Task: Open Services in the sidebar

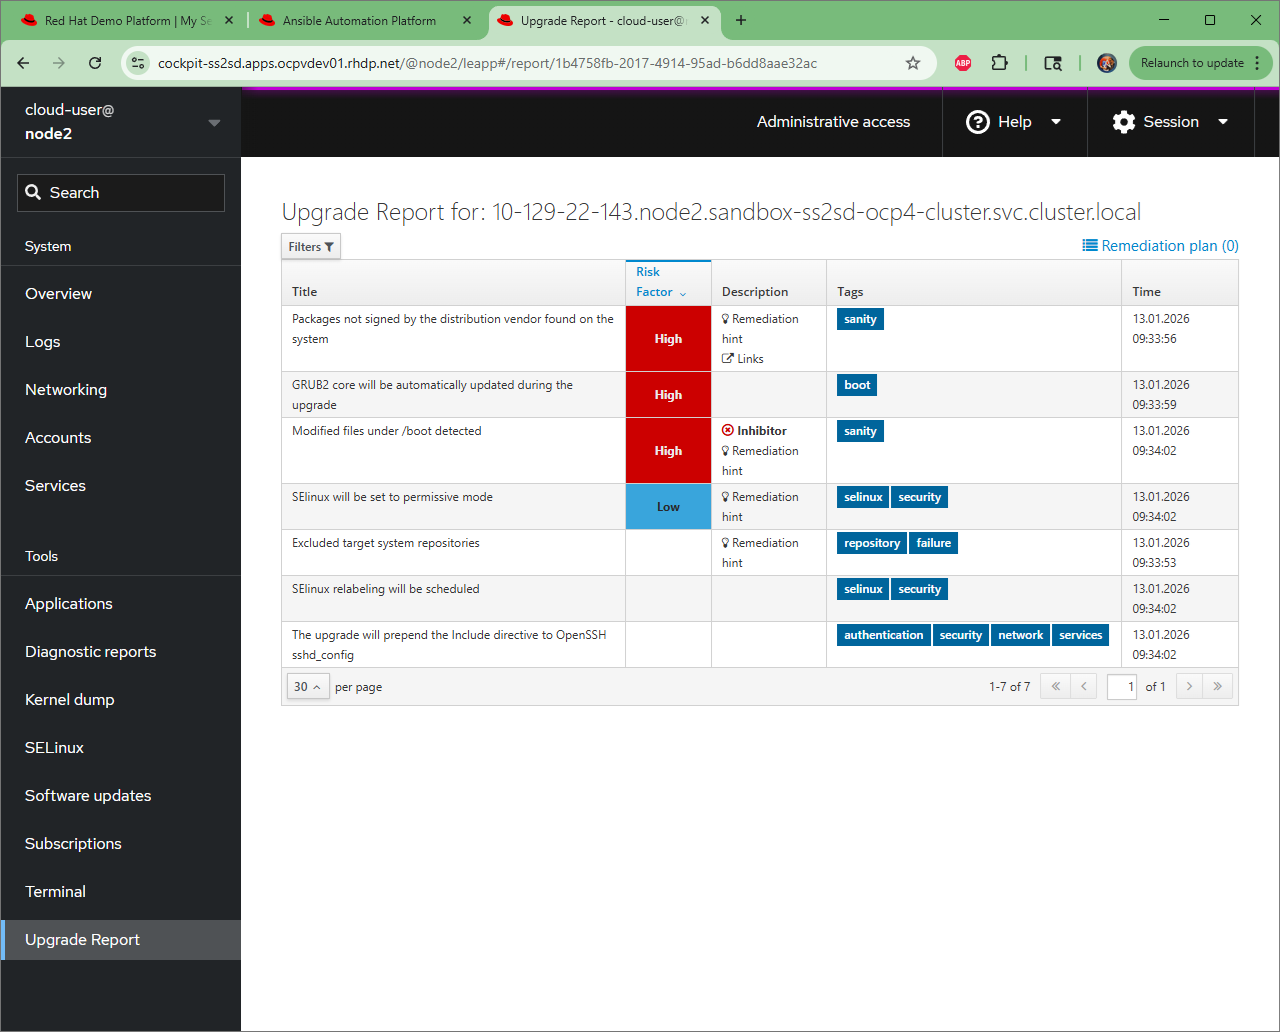Action: 121,486
